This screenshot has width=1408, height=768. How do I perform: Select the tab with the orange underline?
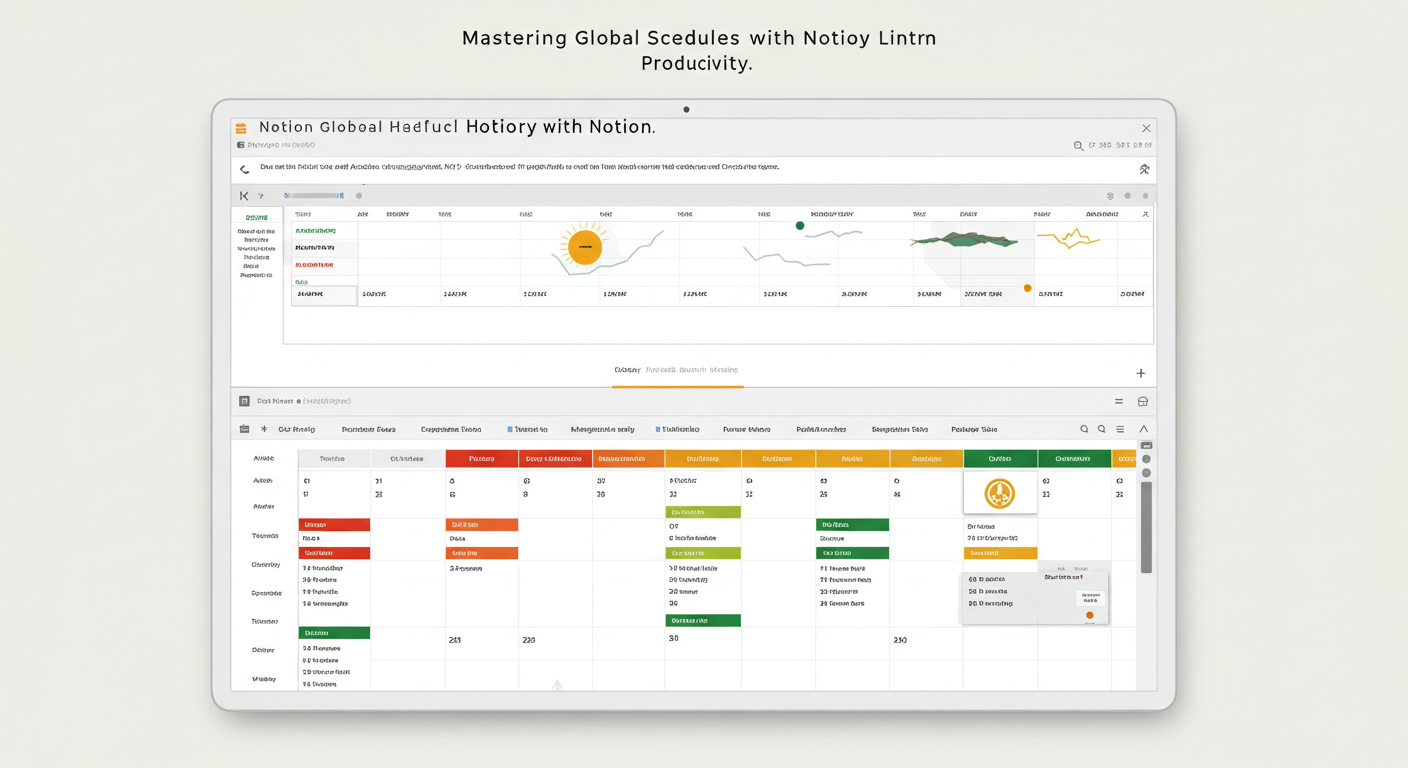tap(677, 371)
